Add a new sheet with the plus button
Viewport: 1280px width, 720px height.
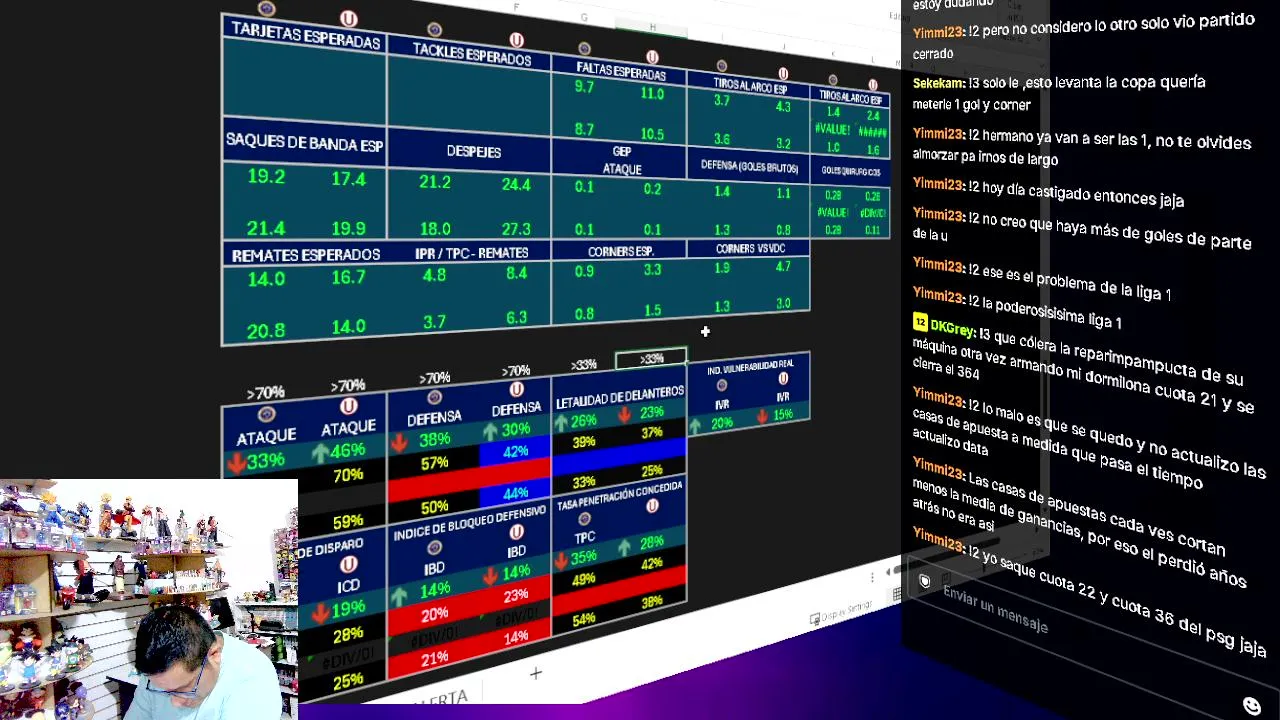tap(535, 674)
